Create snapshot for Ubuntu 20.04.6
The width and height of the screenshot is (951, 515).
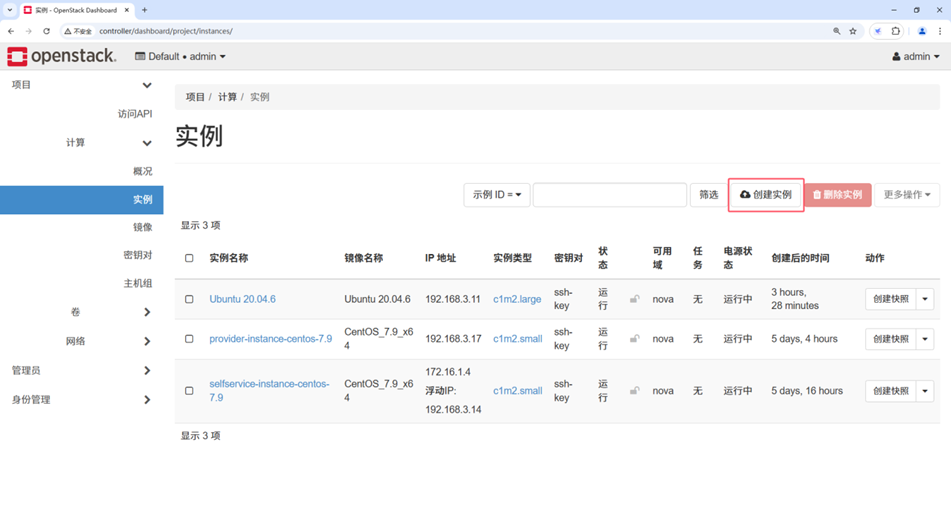pos(890,299)
